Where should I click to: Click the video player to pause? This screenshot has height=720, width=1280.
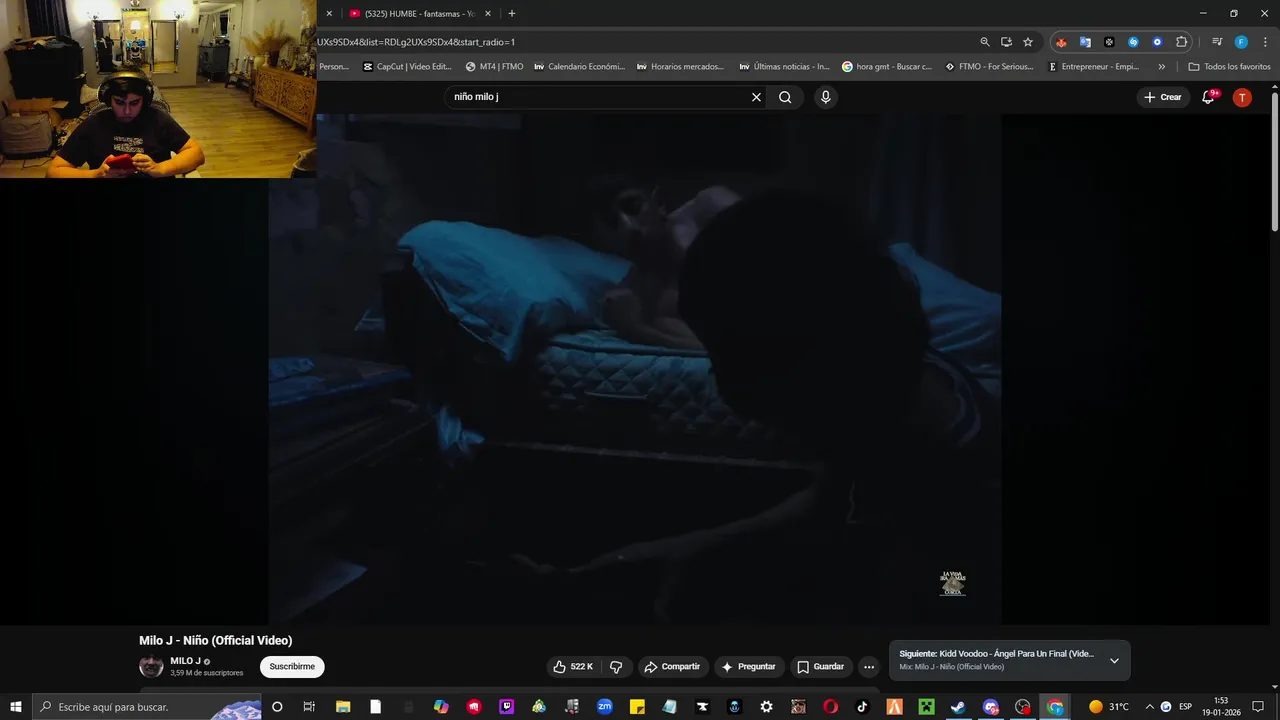pyautogui.click(x=635, y=370)
